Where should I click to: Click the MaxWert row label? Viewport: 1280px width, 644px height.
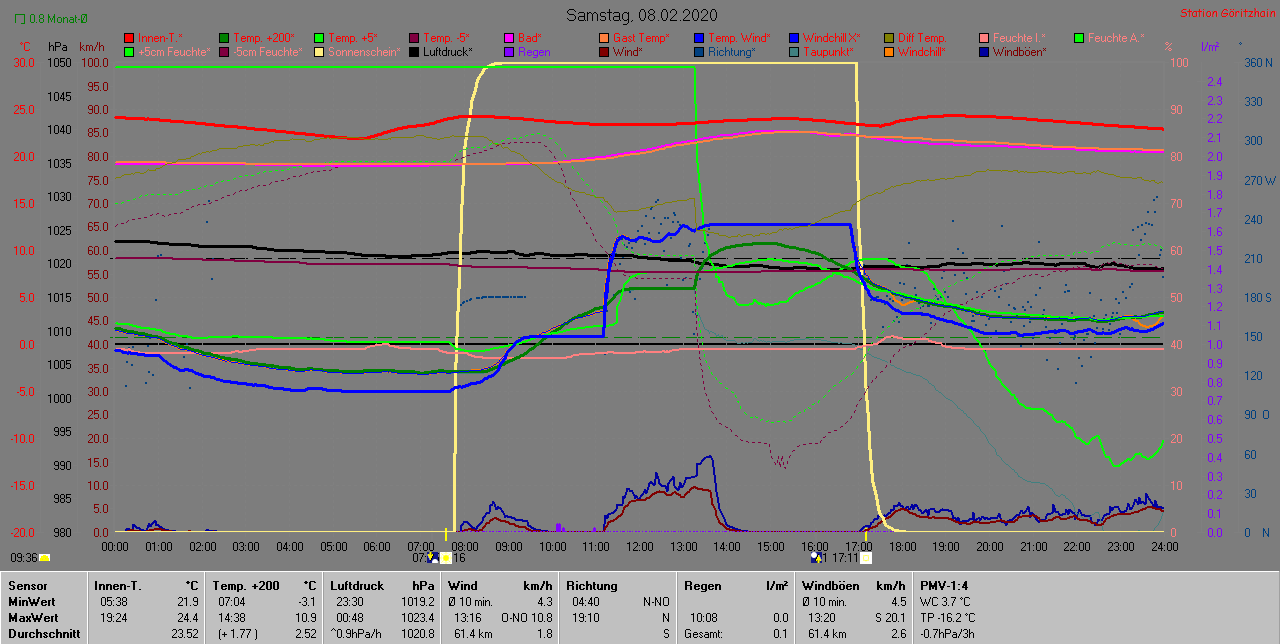pos(32,618)
